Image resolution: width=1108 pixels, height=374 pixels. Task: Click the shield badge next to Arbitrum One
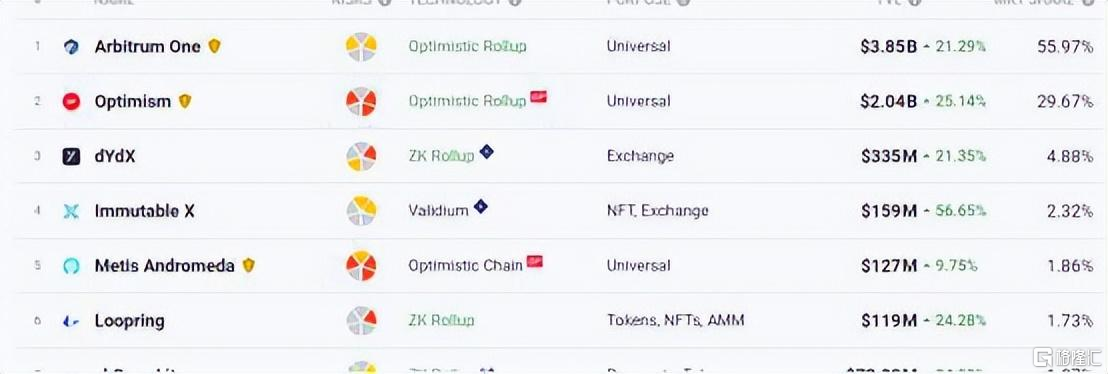(x=214, y=46)
